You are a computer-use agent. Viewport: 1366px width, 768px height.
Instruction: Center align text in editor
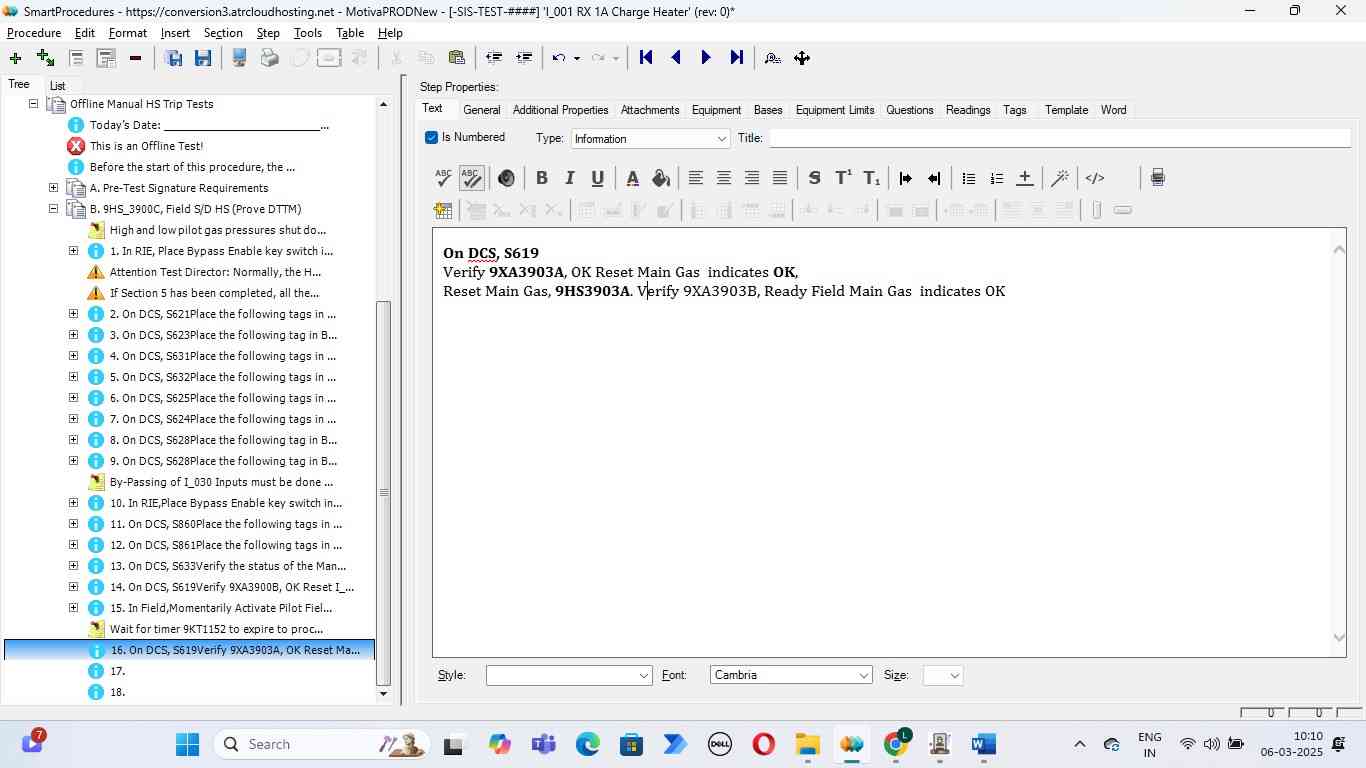723,178
